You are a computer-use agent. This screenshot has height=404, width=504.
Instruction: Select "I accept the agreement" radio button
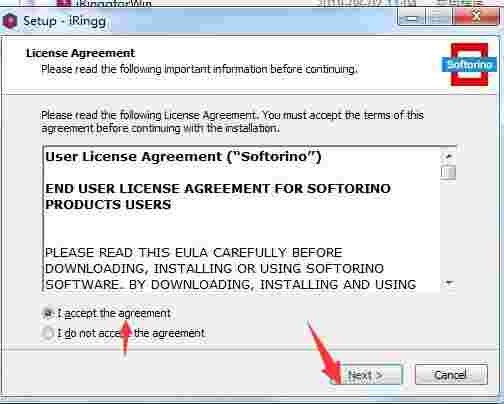[x=48, y=313]
